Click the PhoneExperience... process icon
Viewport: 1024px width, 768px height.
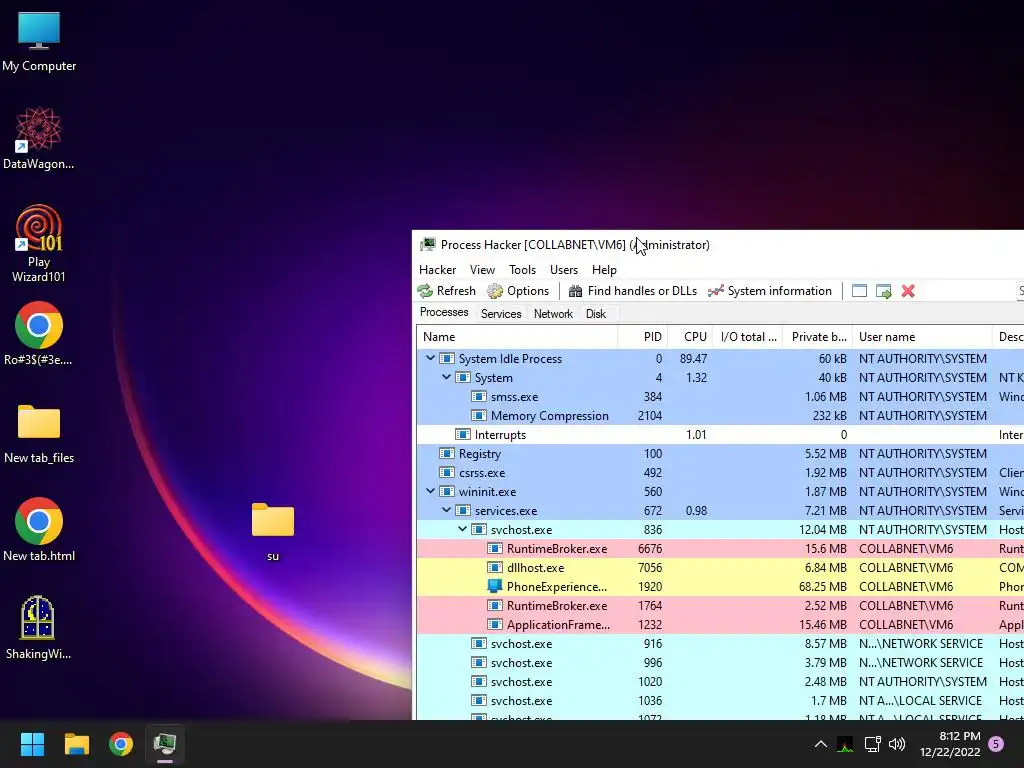pyautogui.click(x=495, y=586)
